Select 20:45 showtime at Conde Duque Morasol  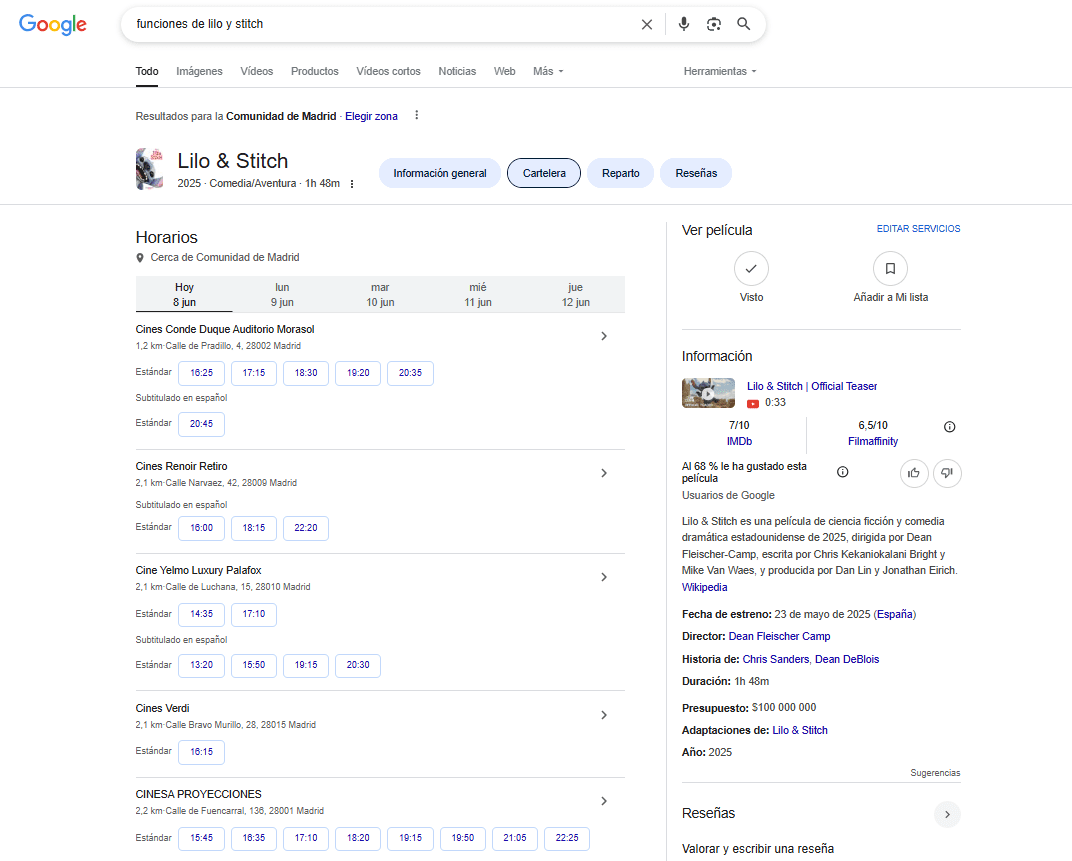[x=201, y=424]
